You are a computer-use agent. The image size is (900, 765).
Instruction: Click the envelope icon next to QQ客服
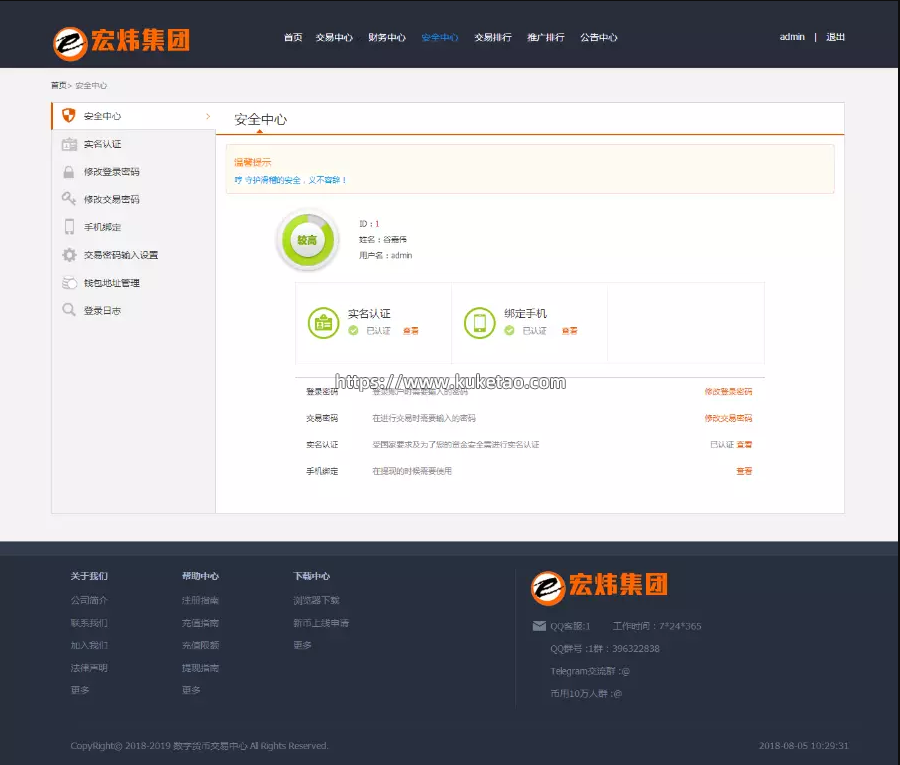coord(539,627)
